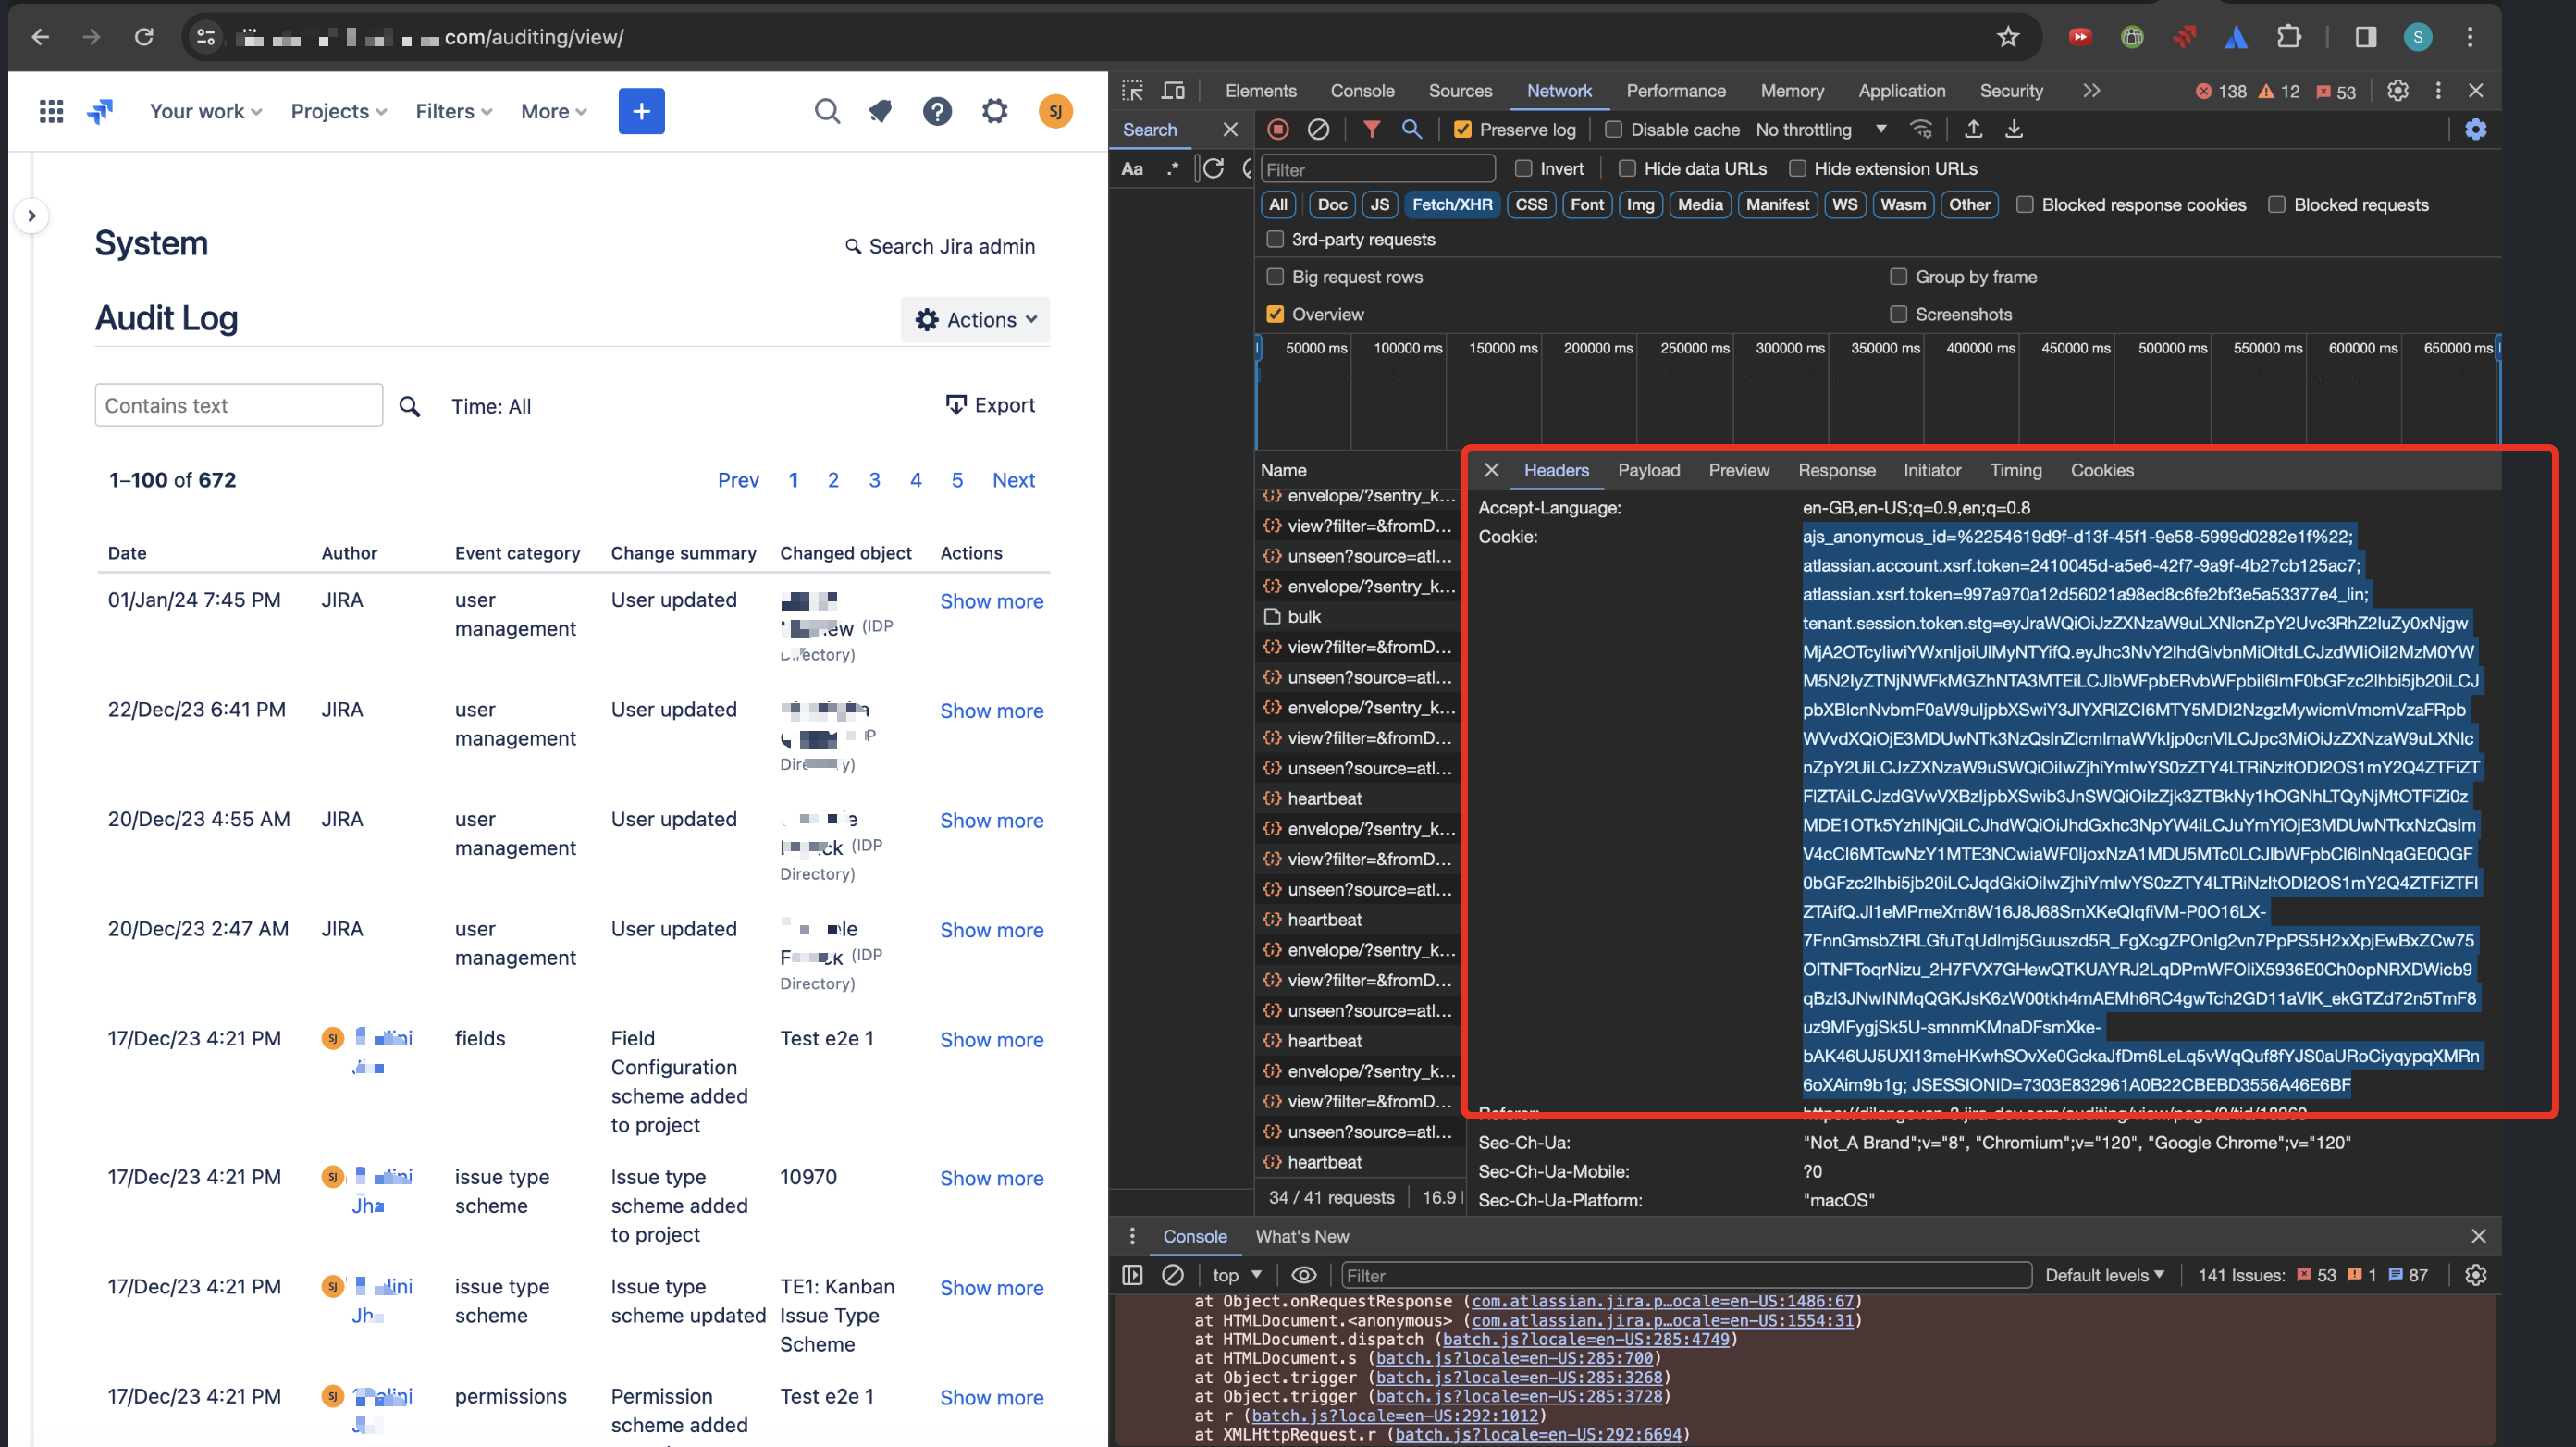Disable the Preserve log checkbox
This screenshot has width=2576, height=1447.
tap(1463, 129)
